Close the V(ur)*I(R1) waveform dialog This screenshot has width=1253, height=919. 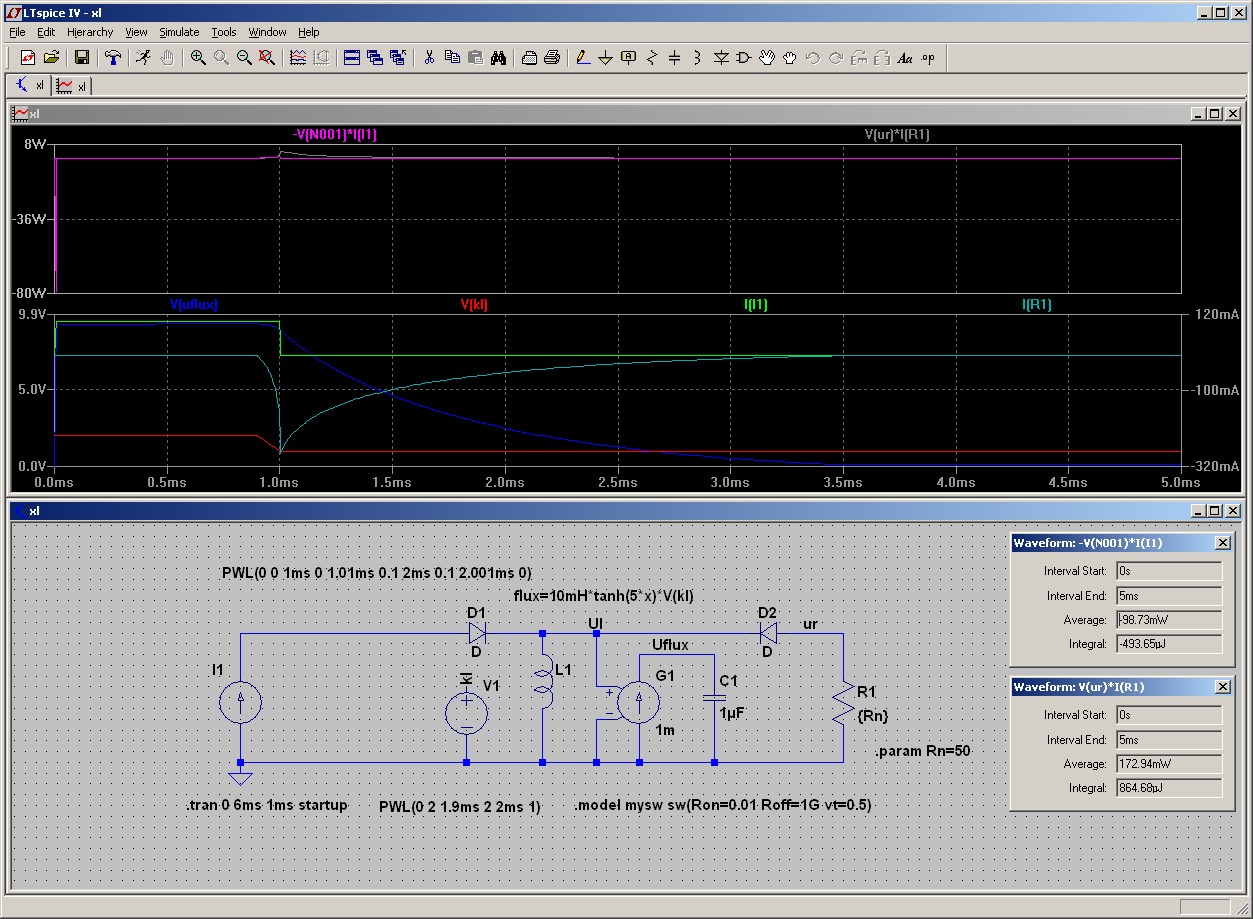[1222, 687]
